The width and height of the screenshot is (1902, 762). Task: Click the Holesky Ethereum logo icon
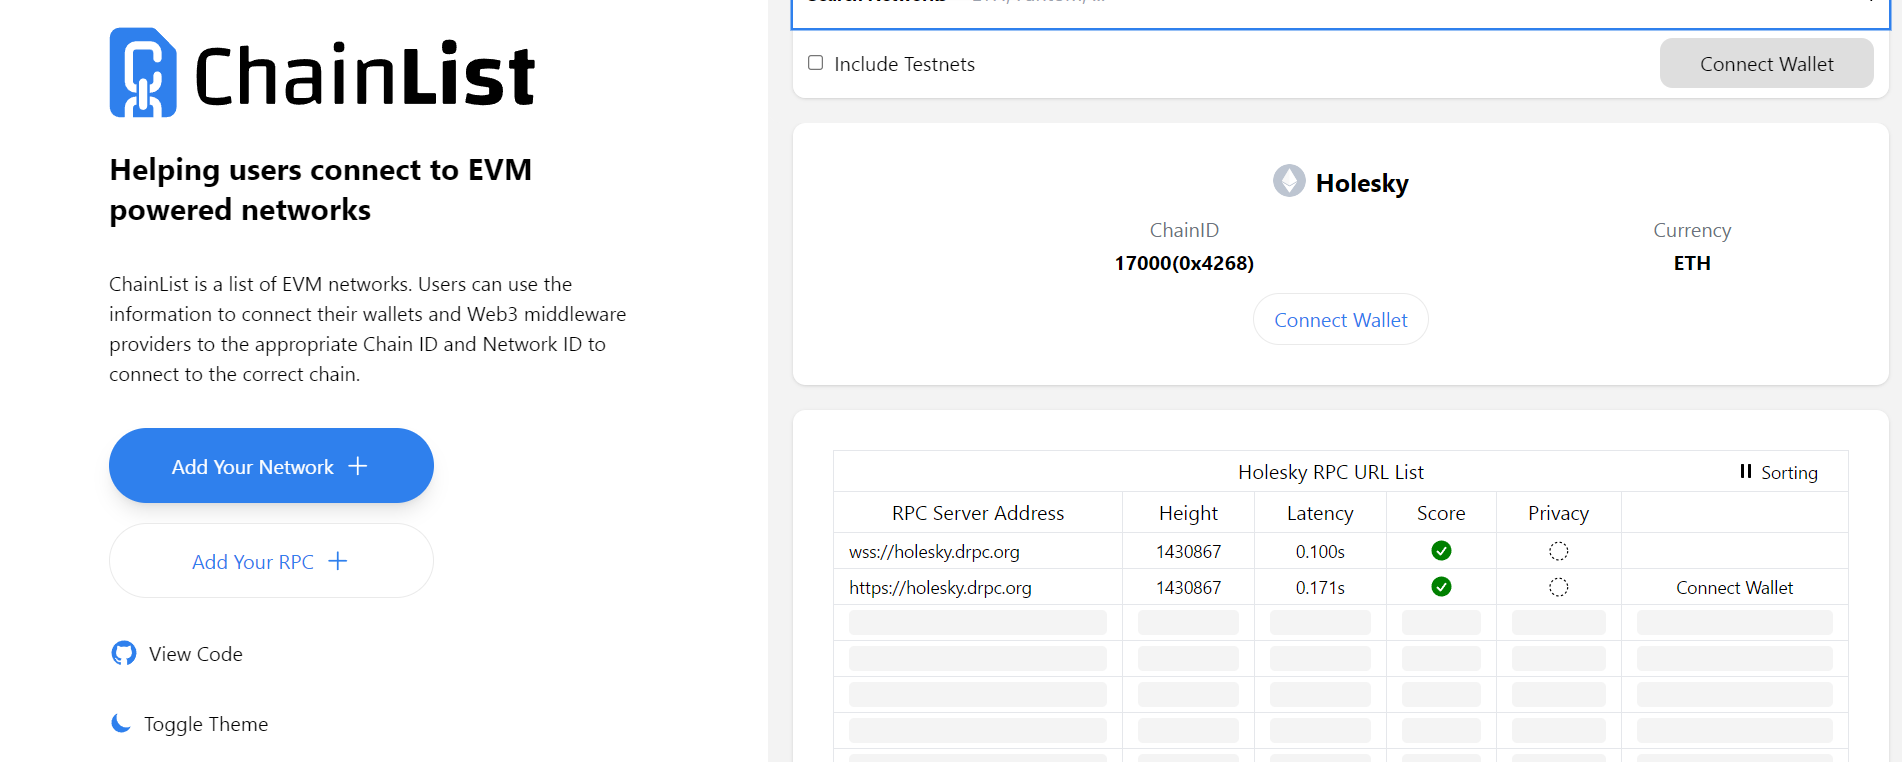[x=1289, y=181]
